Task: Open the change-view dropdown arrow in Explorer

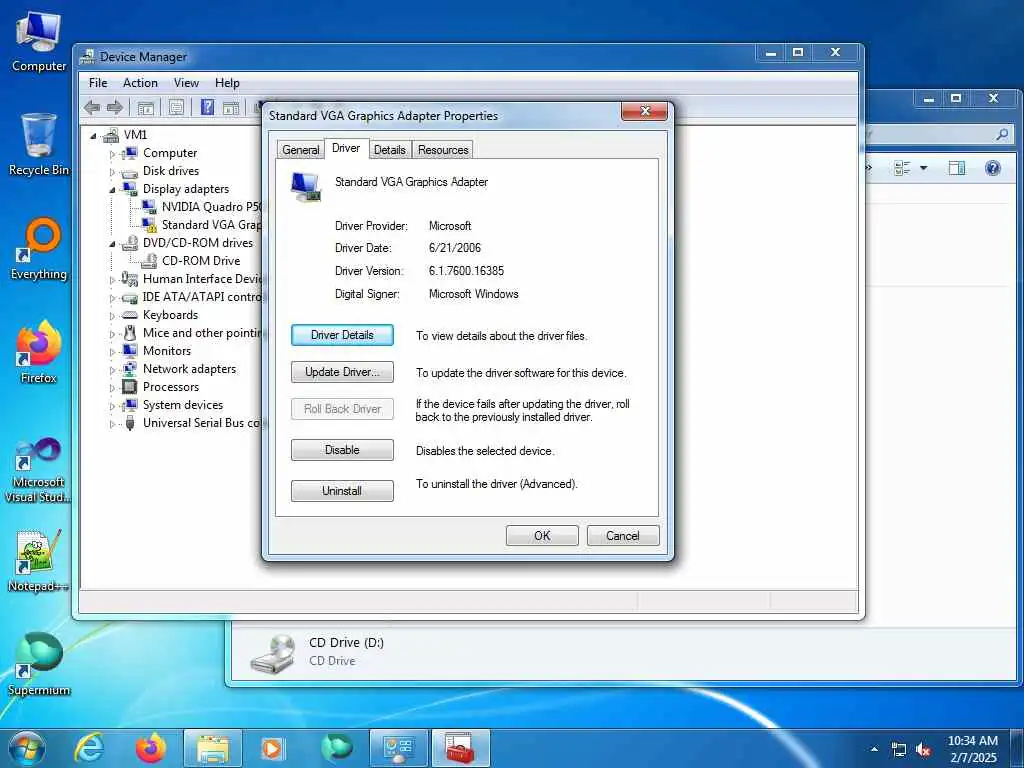Action: coord(923,168)
